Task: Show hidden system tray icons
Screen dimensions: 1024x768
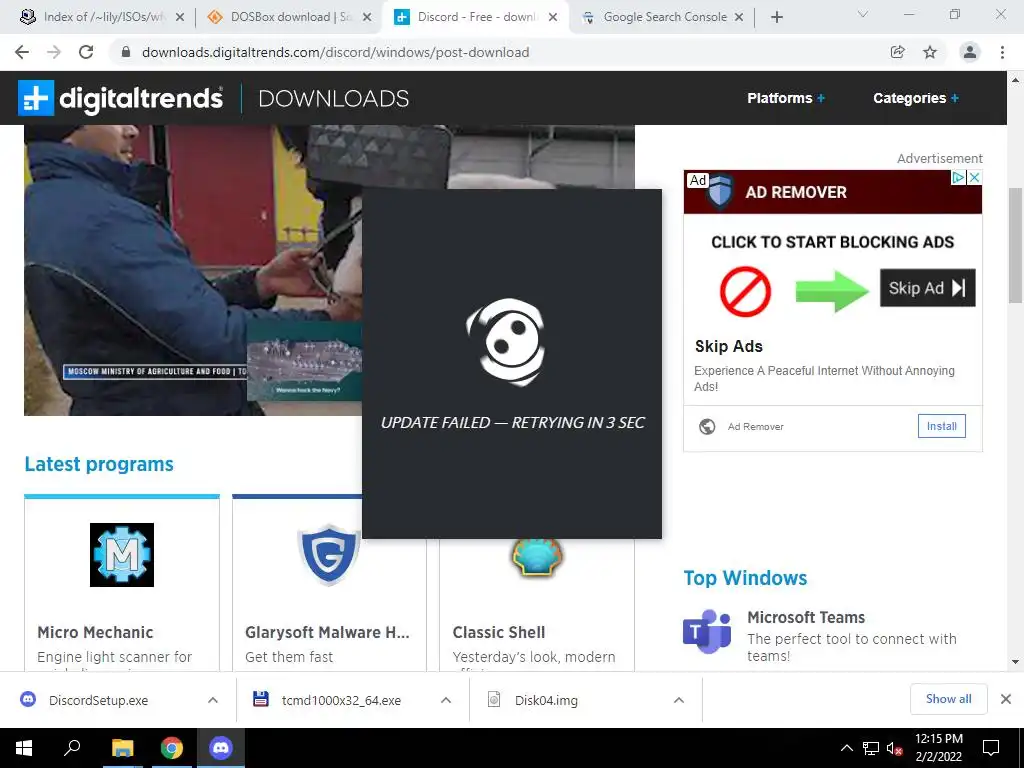Action: point(846,748)
